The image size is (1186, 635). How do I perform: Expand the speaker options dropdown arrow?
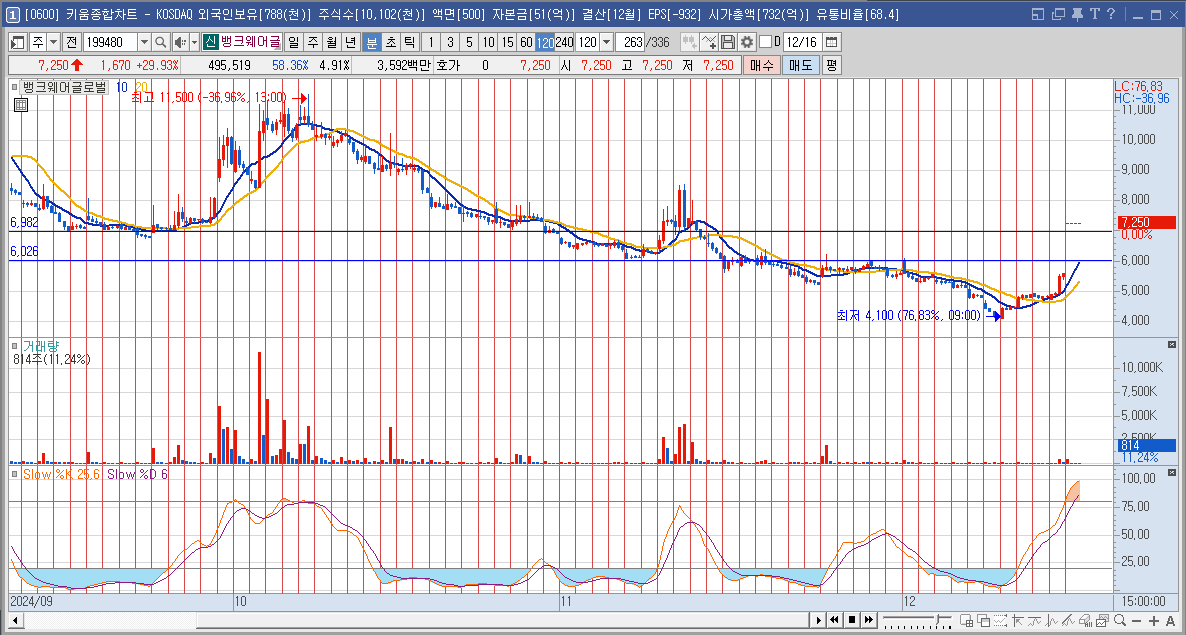point(194,42)
